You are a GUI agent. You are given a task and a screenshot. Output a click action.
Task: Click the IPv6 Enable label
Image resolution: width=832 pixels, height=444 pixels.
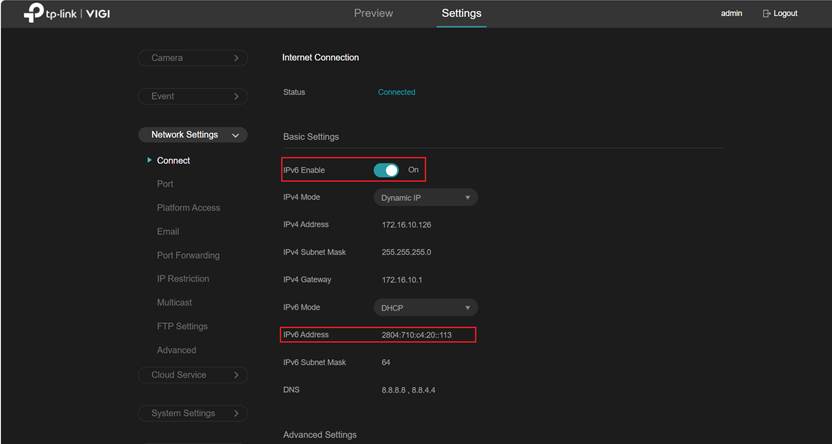(304, 170)
